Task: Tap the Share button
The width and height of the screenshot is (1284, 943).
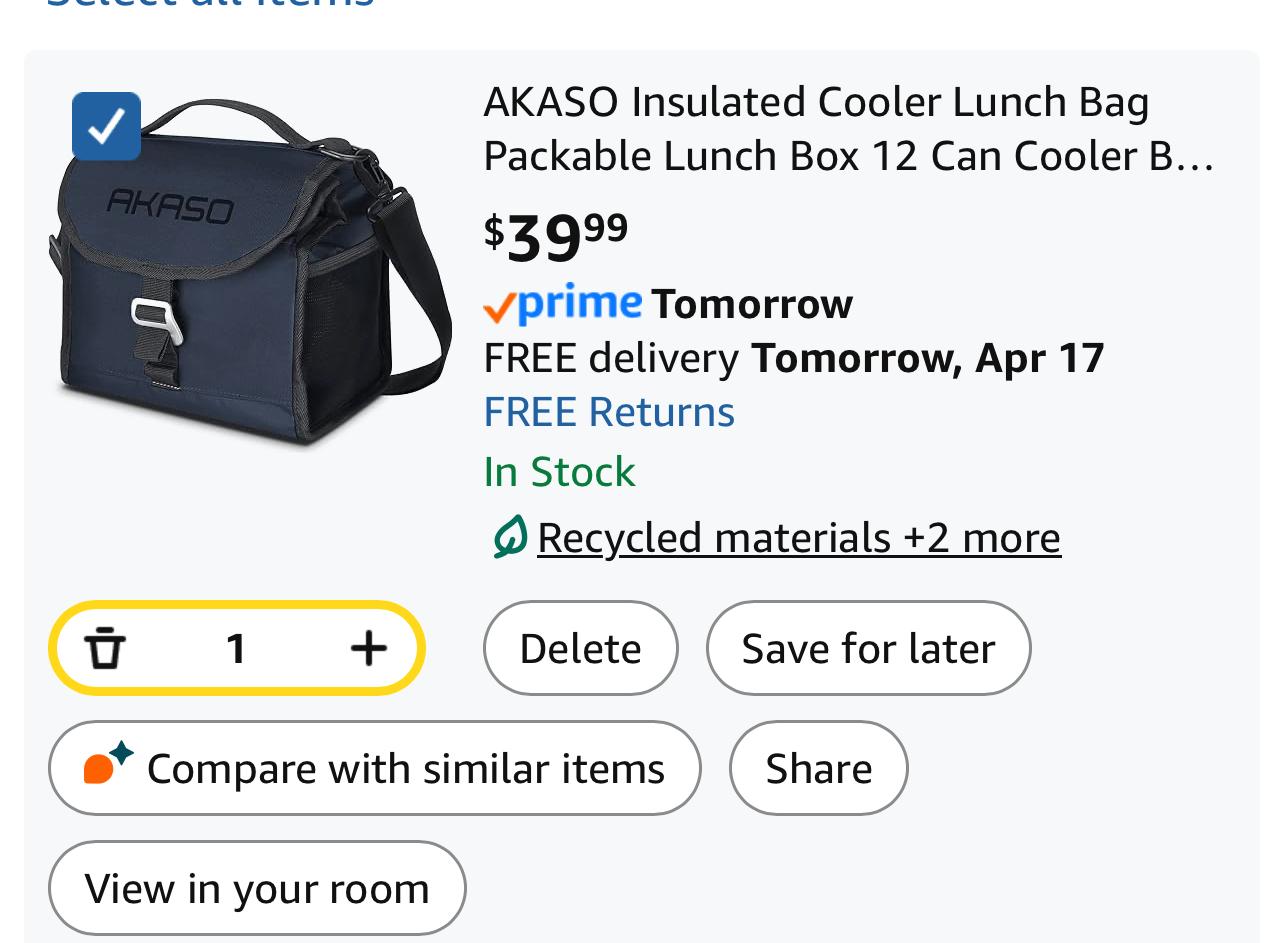Action: (x=818, y=768)
